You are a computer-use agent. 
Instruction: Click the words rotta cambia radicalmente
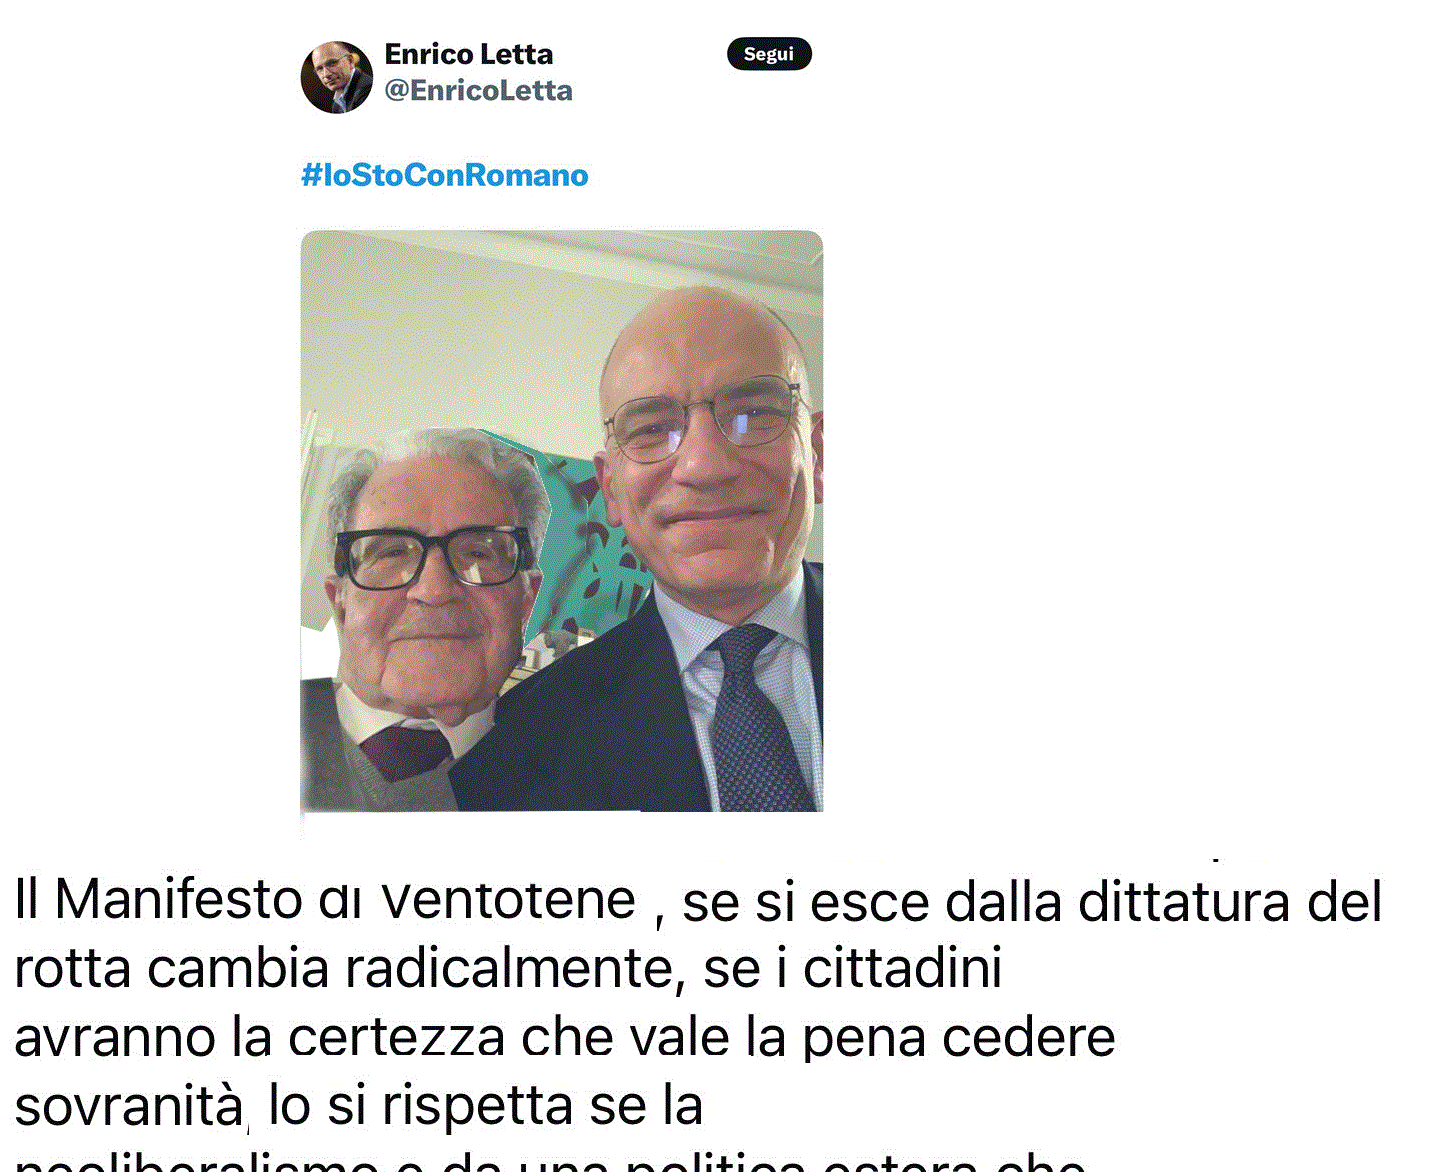point(350,969)
